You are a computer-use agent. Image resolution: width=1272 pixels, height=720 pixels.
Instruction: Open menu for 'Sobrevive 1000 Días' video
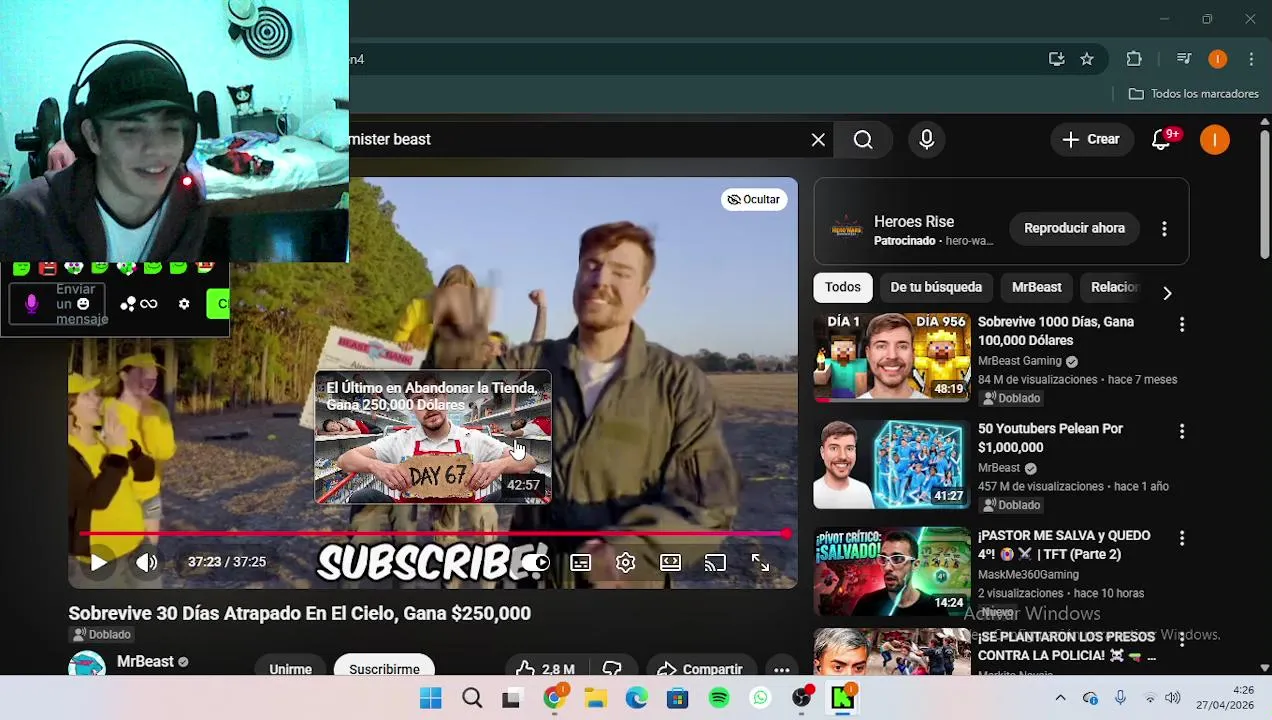[1182, 325]
